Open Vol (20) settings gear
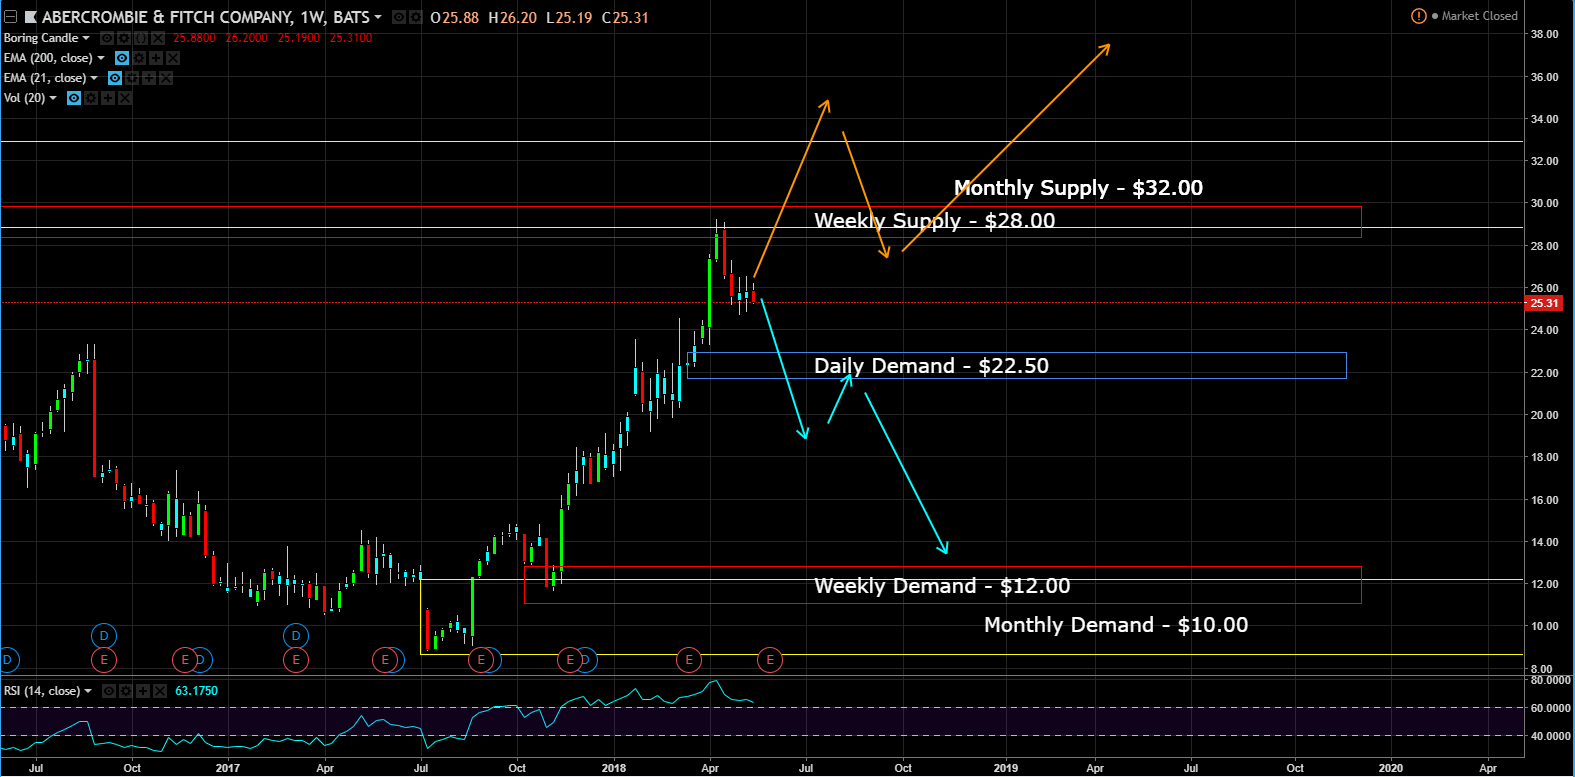The image size is (1575, 777). 91,98
